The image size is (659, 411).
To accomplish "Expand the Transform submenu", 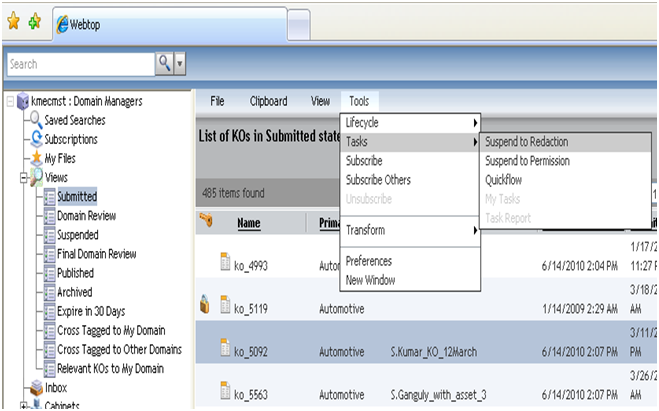I will (410, 230).
